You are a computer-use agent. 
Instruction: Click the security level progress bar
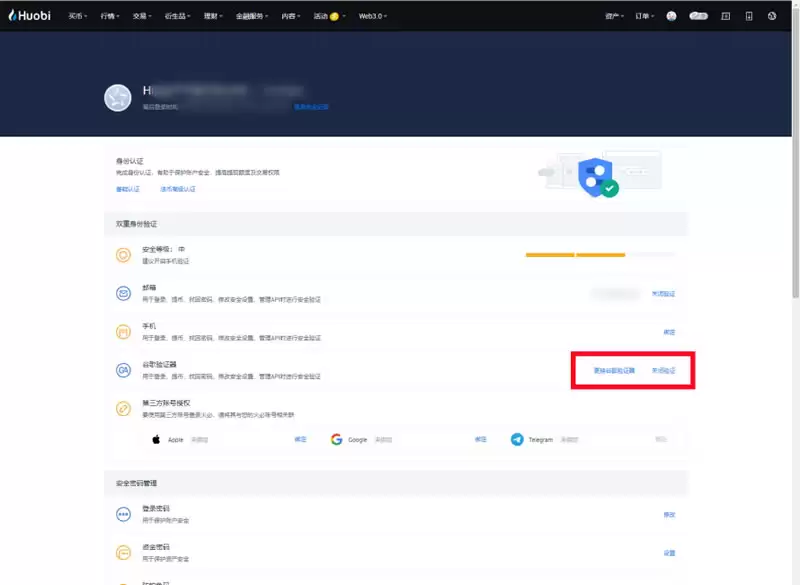pyautogui.click(x=600, y=254)
